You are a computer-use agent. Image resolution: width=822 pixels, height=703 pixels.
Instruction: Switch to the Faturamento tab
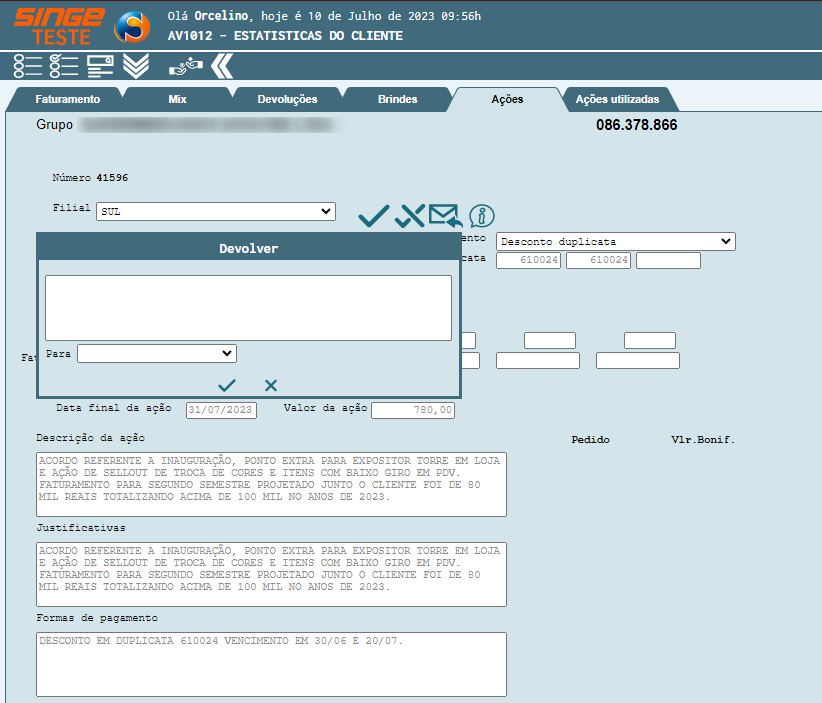pyautogui.click(x=67, y=100)
